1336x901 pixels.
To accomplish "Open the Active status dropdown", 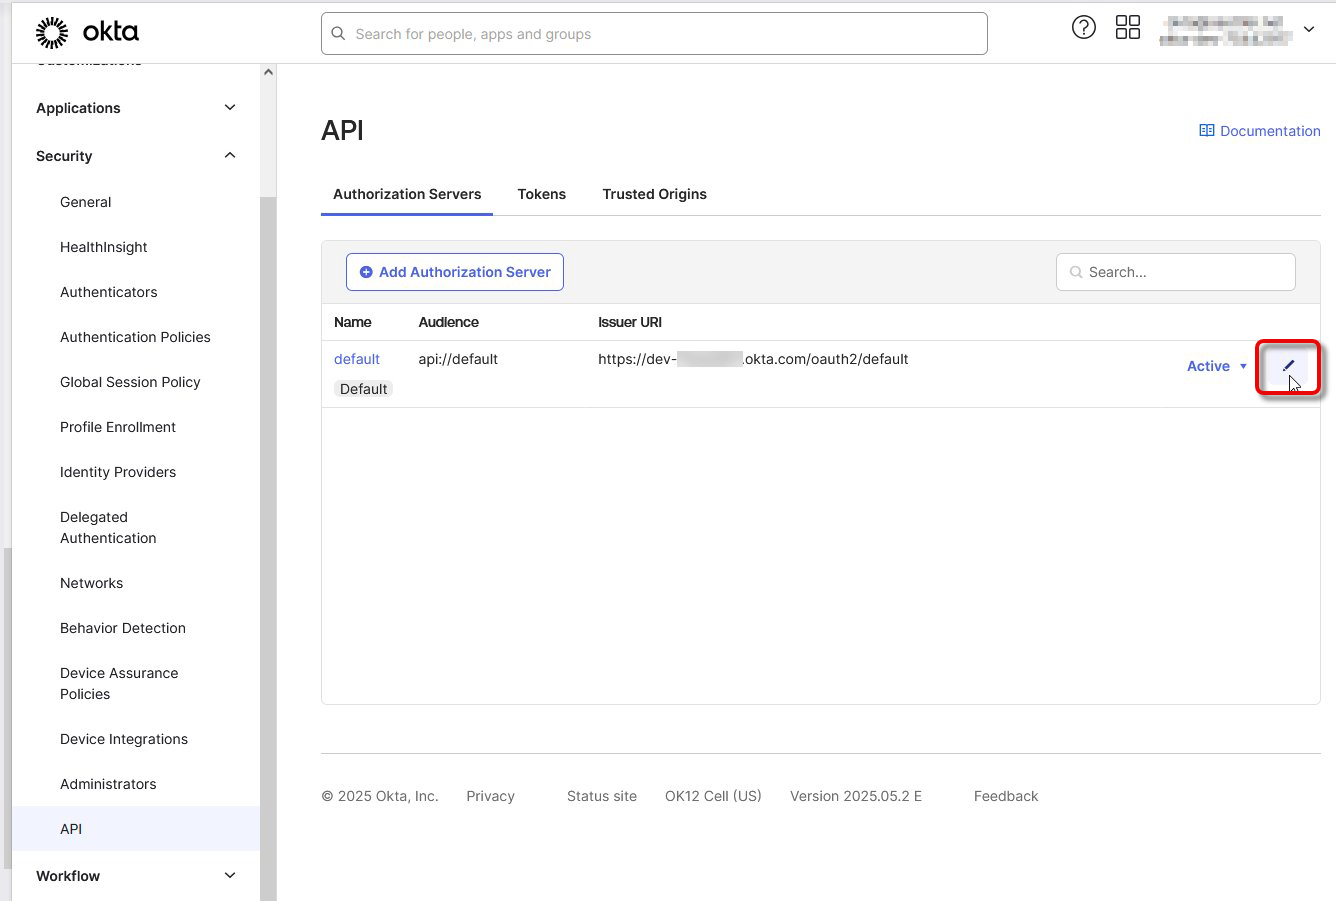I will coord(1216,366).
